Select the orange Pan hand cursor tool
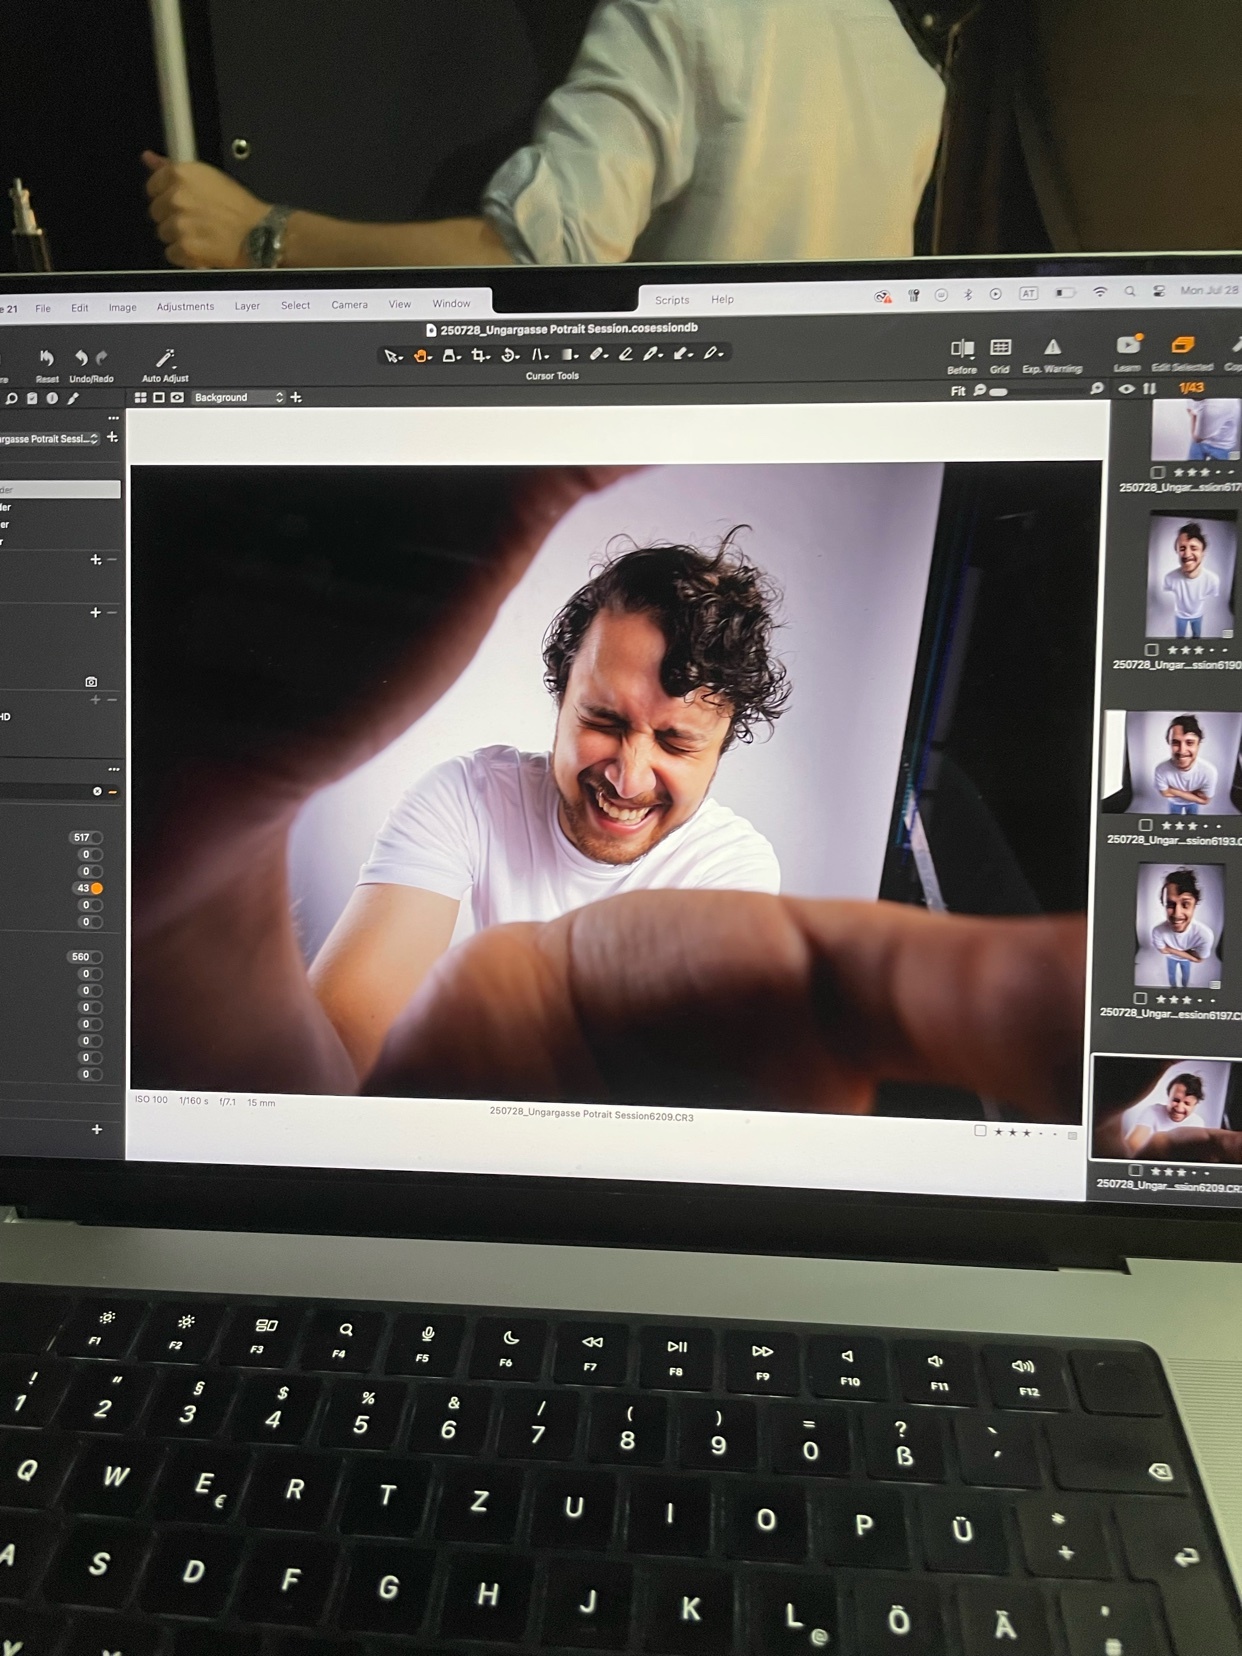 pyautogui.click(x=421, y=356)
